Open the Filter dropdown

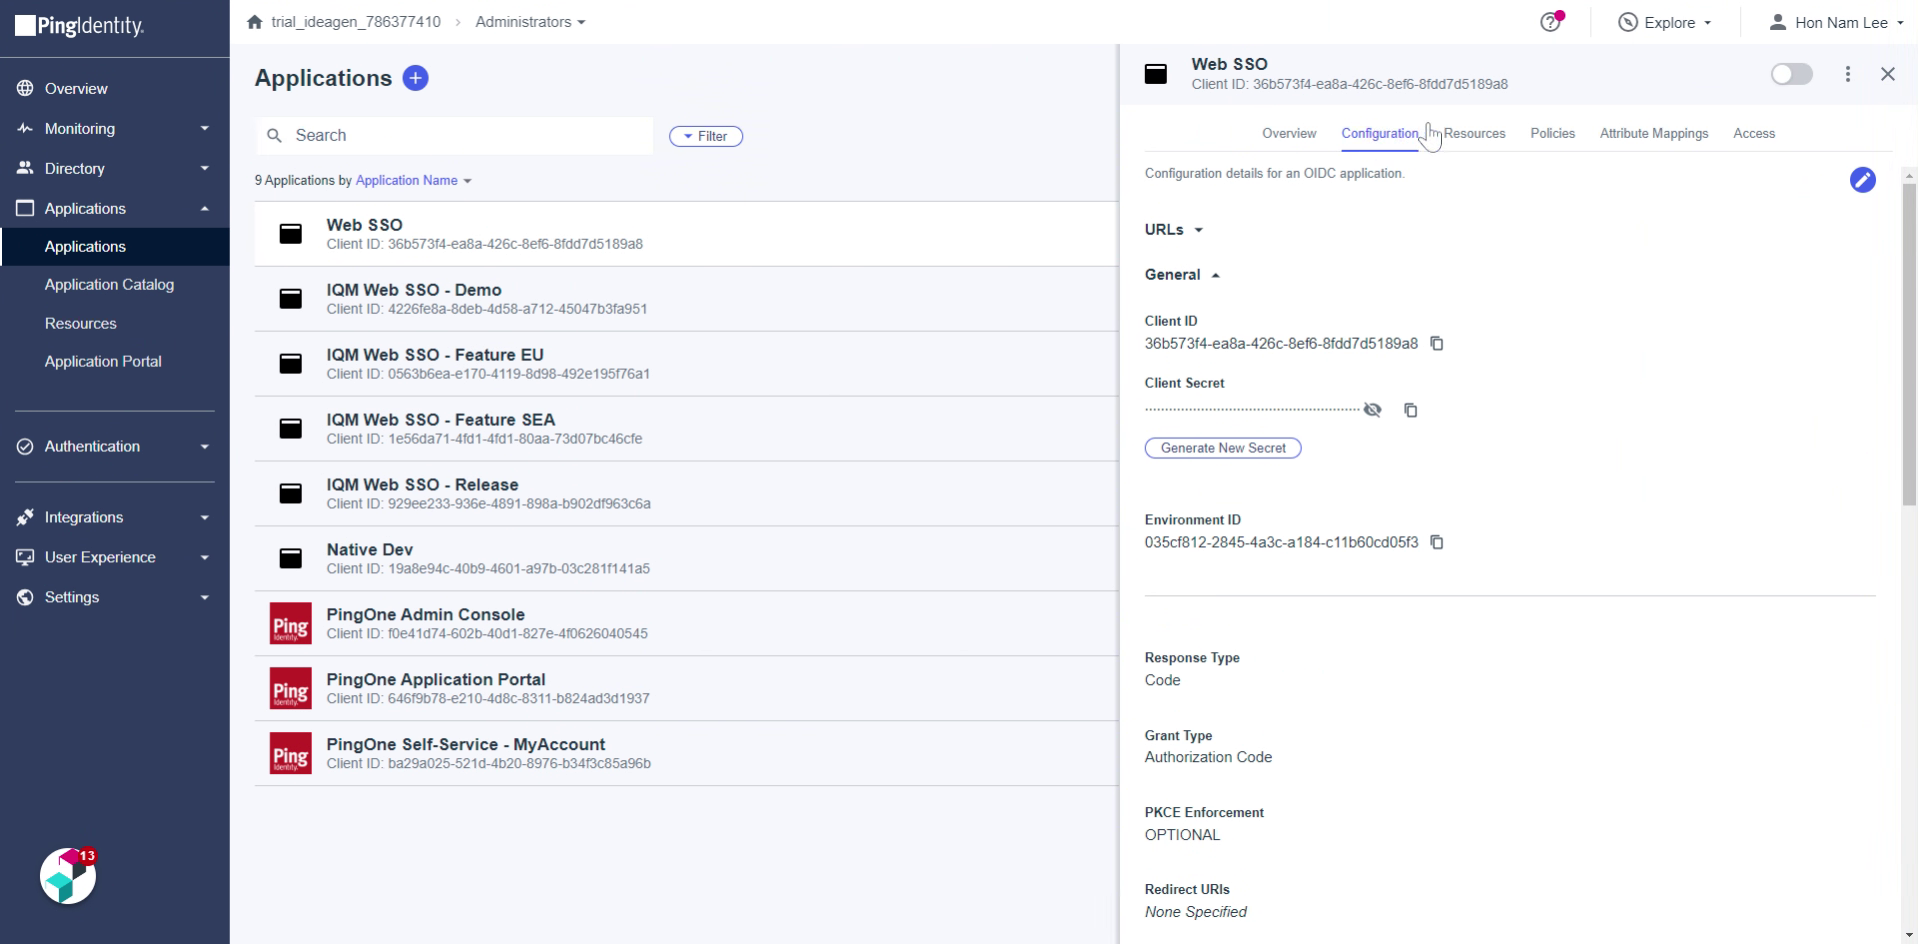tap(706, 136)
